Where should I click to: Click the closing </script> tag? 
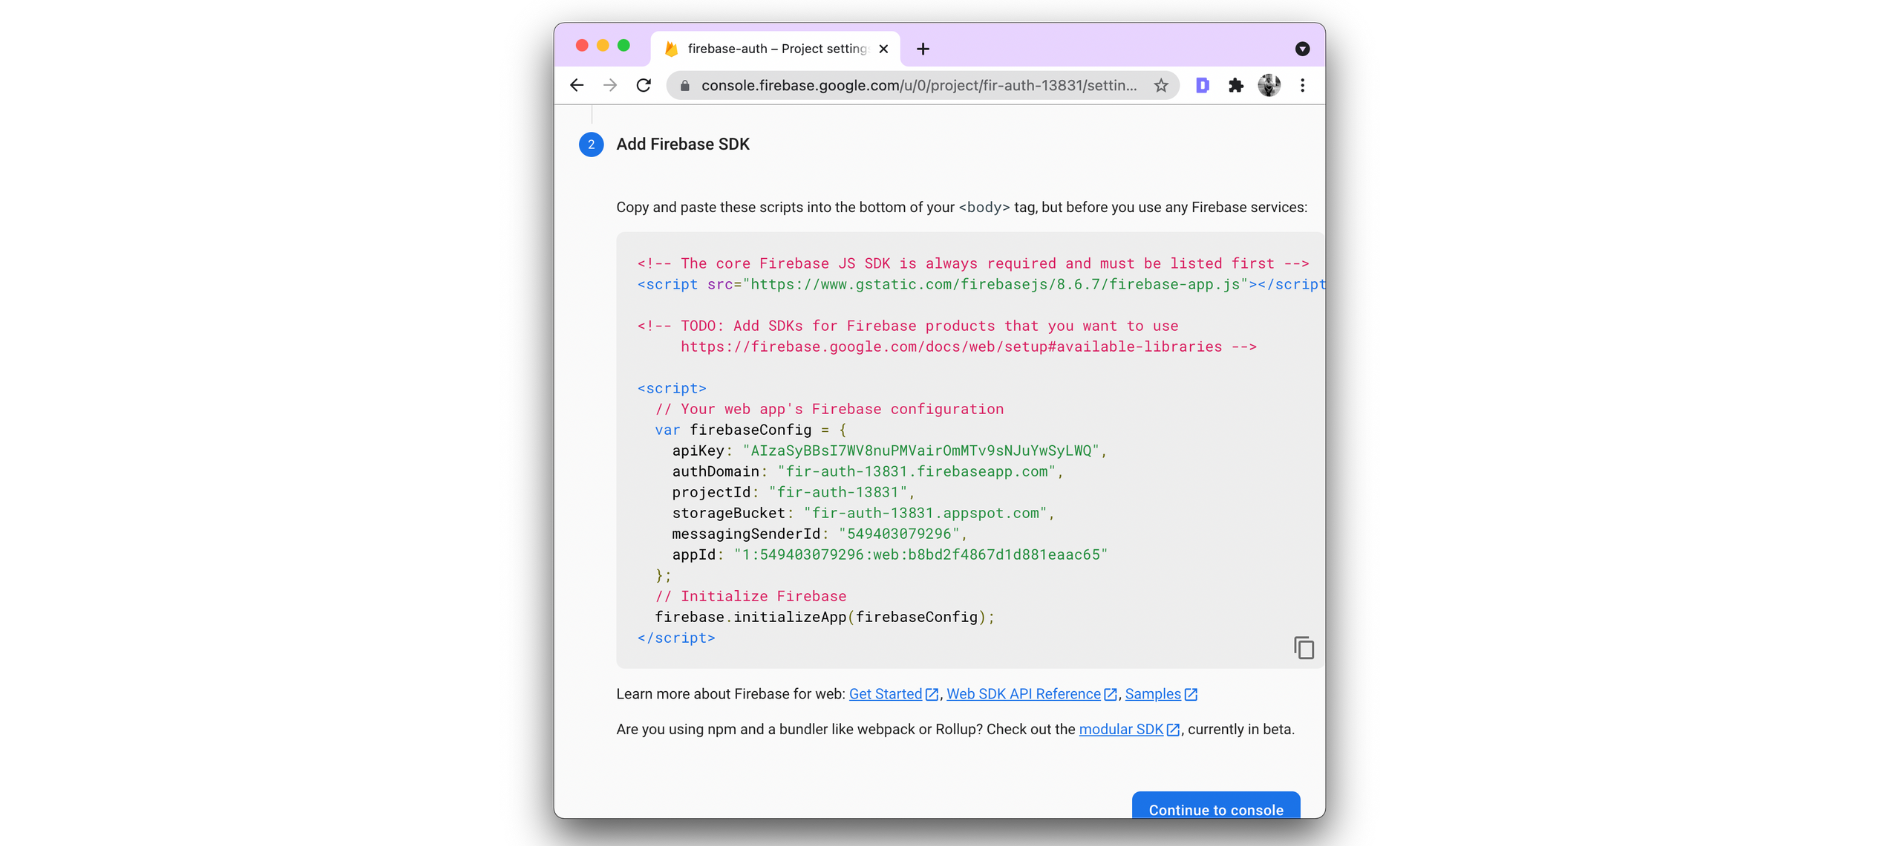click(676, 638)
